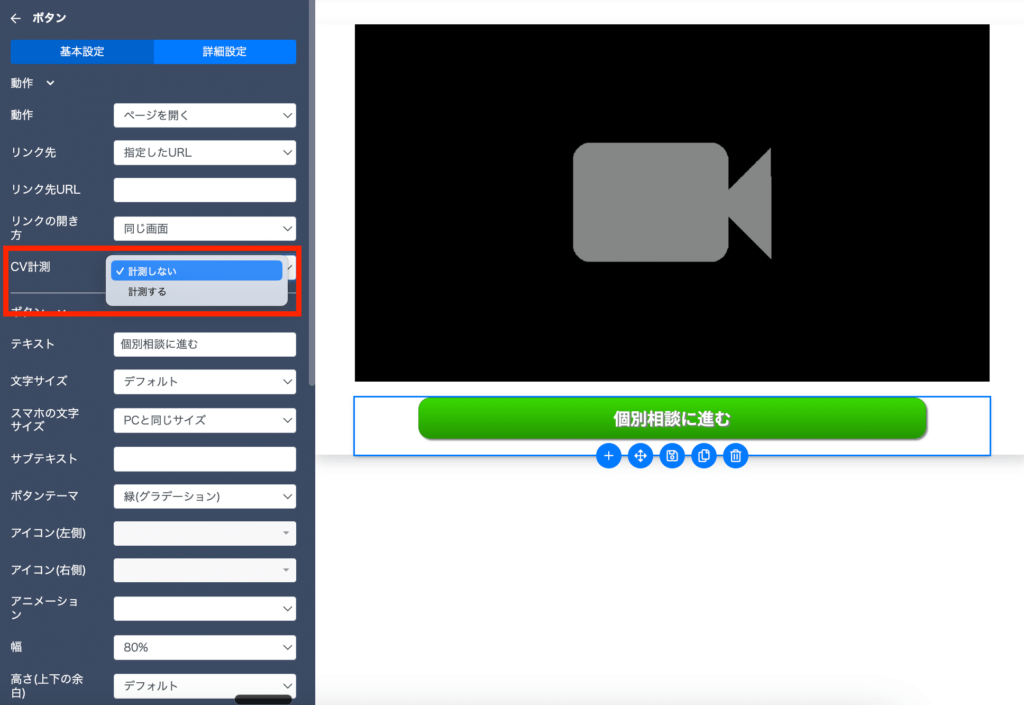Click the CV計測 label
1024x705 pixels.
pyautogui.click(x=31, y=267)
